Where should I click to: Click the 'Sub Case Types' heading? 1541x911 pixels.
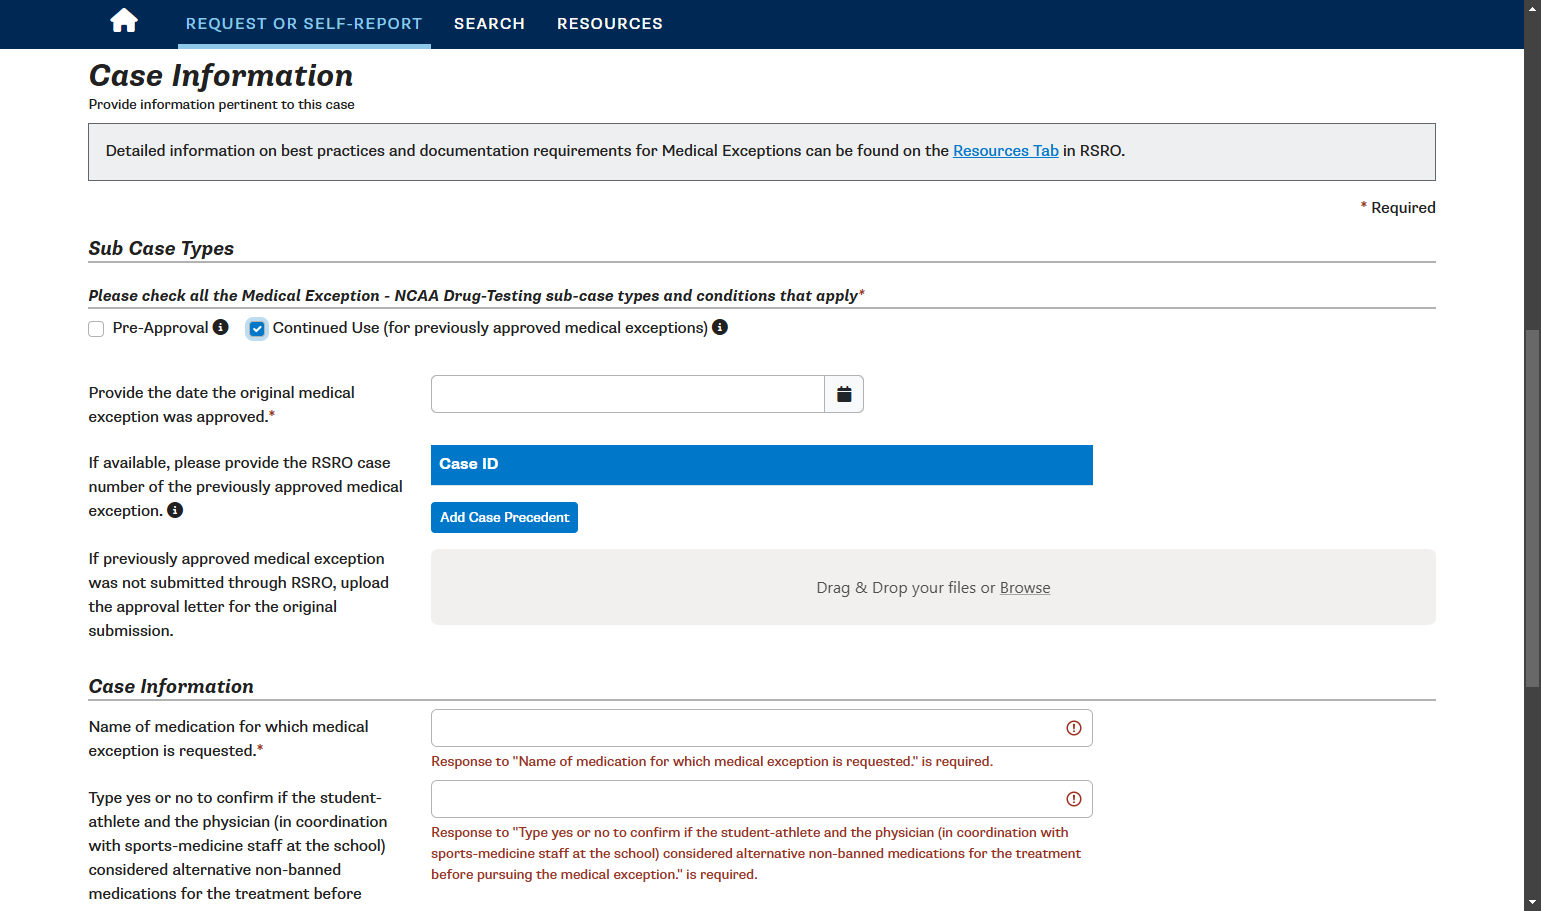(161, 248)
